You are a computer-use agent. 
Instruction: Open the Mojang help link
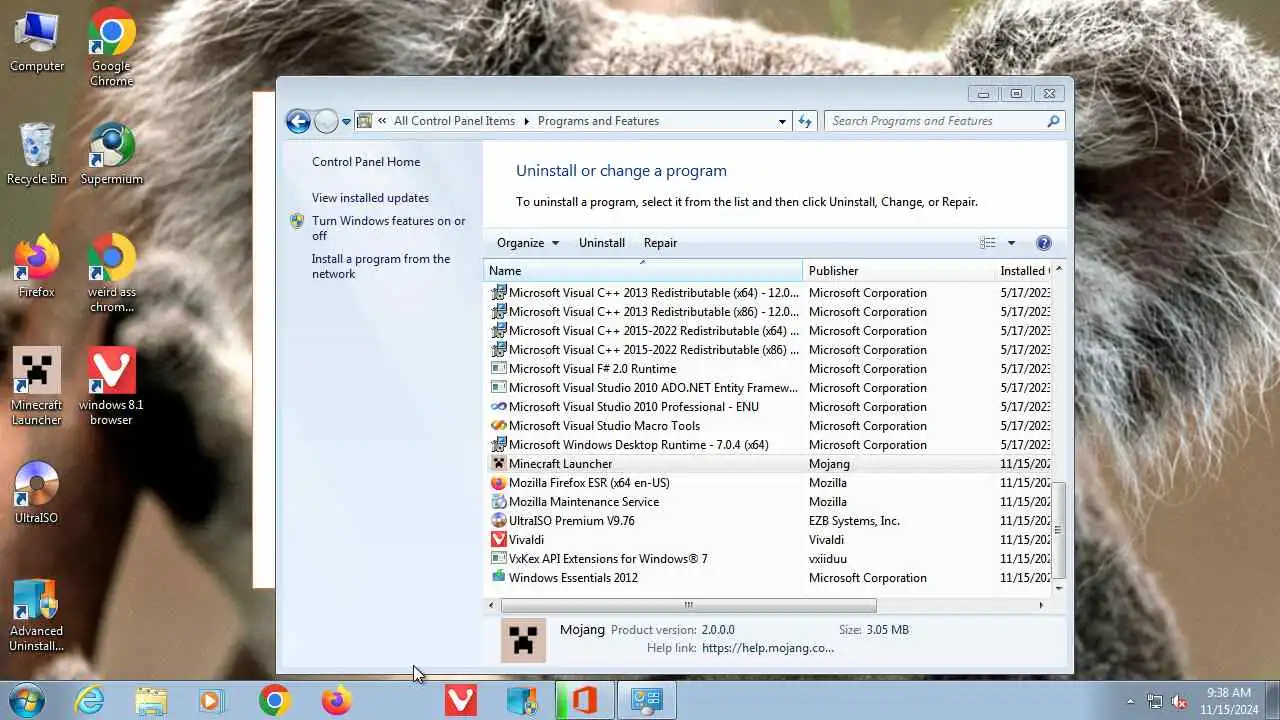click(x=768, y=648)
